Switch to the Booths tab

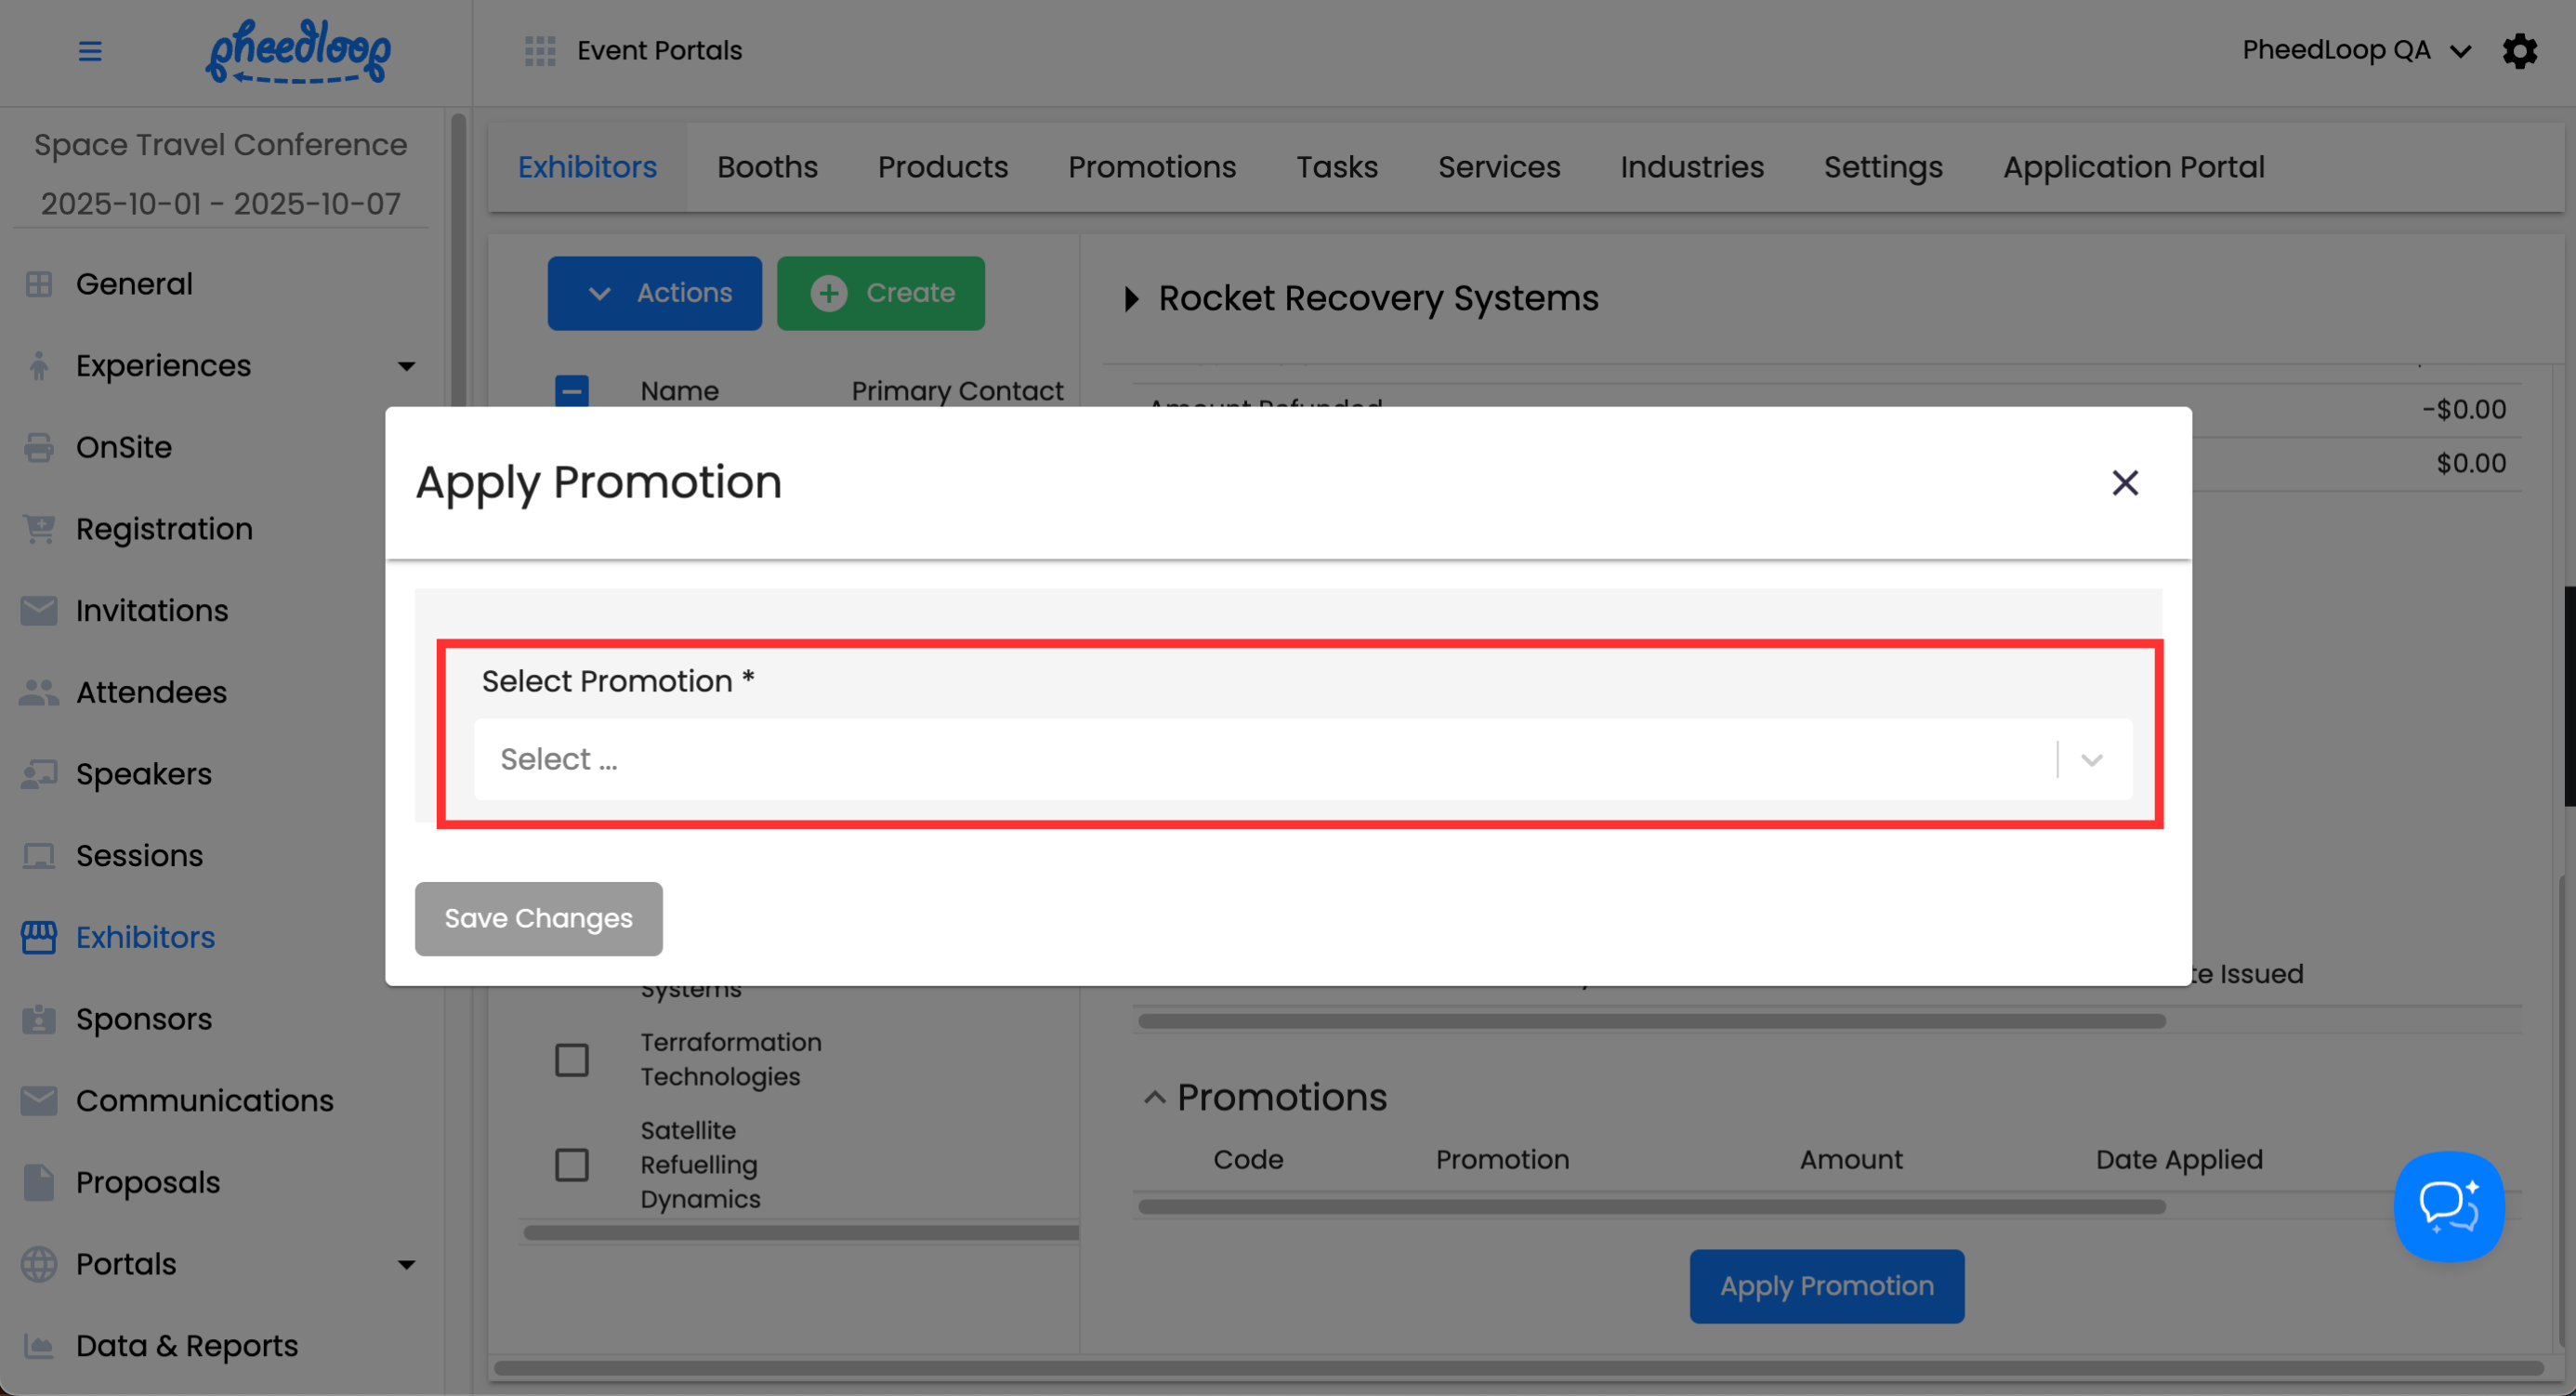click(x=767, y=167)
